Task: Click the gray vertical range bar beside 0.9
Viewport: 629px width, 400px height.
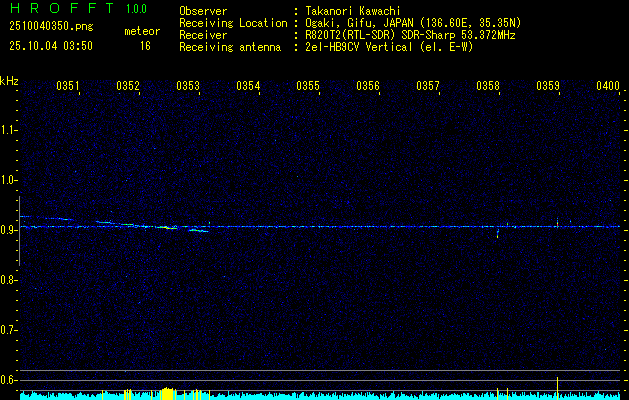Action: click(19, 231)
